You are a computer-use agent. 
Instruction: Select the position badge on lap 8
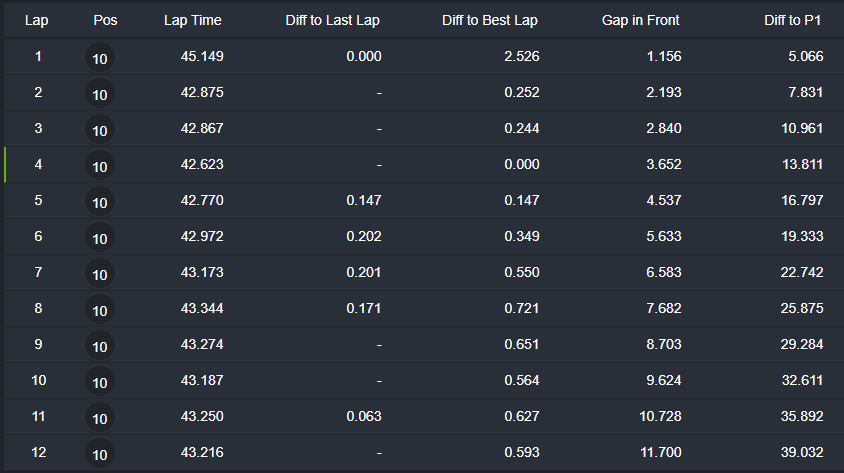pyautogui.click(x=100, y=310)
